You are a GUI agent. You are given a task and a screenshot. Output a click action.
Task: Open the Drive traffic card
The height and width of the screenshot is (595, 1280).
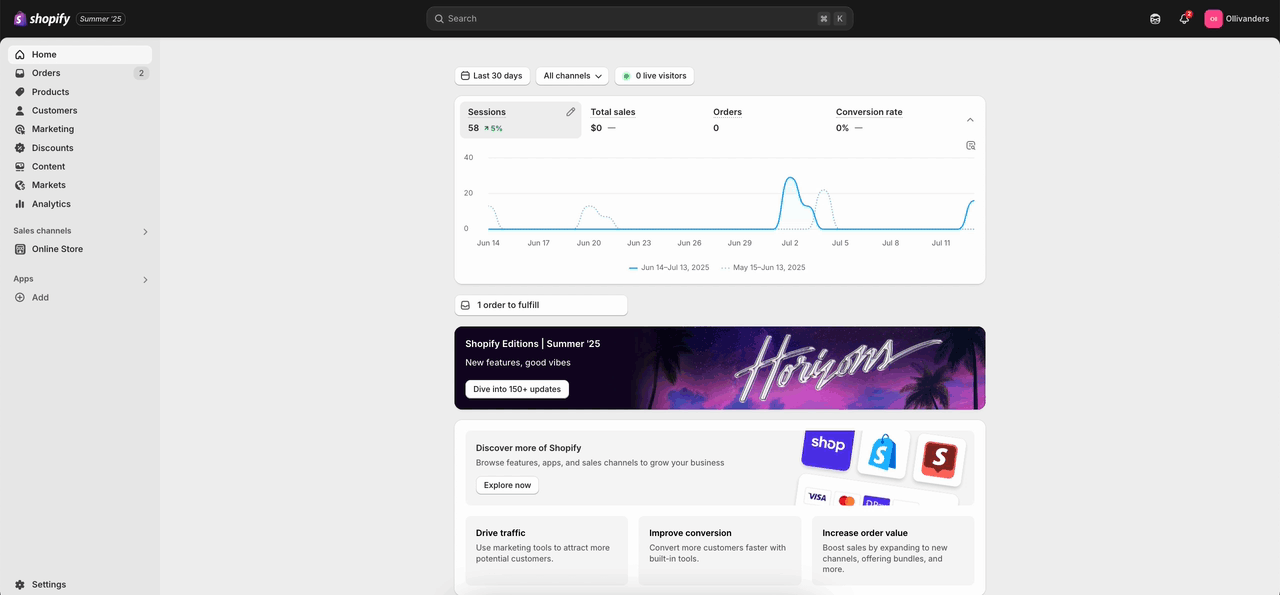point(546,551)
